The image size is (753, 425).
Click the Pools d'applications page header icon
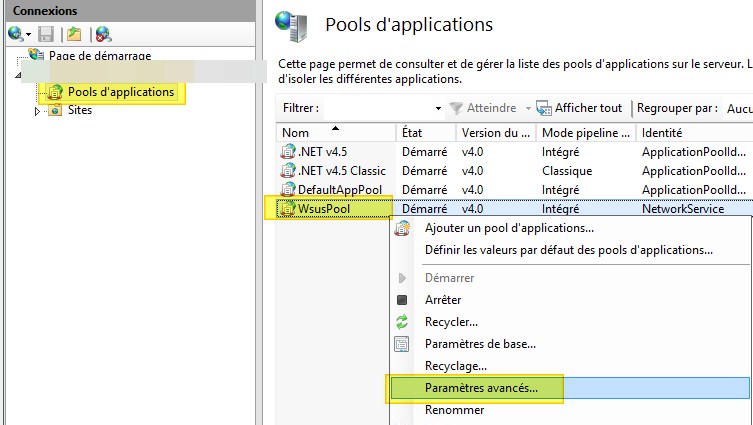point(291,26)
